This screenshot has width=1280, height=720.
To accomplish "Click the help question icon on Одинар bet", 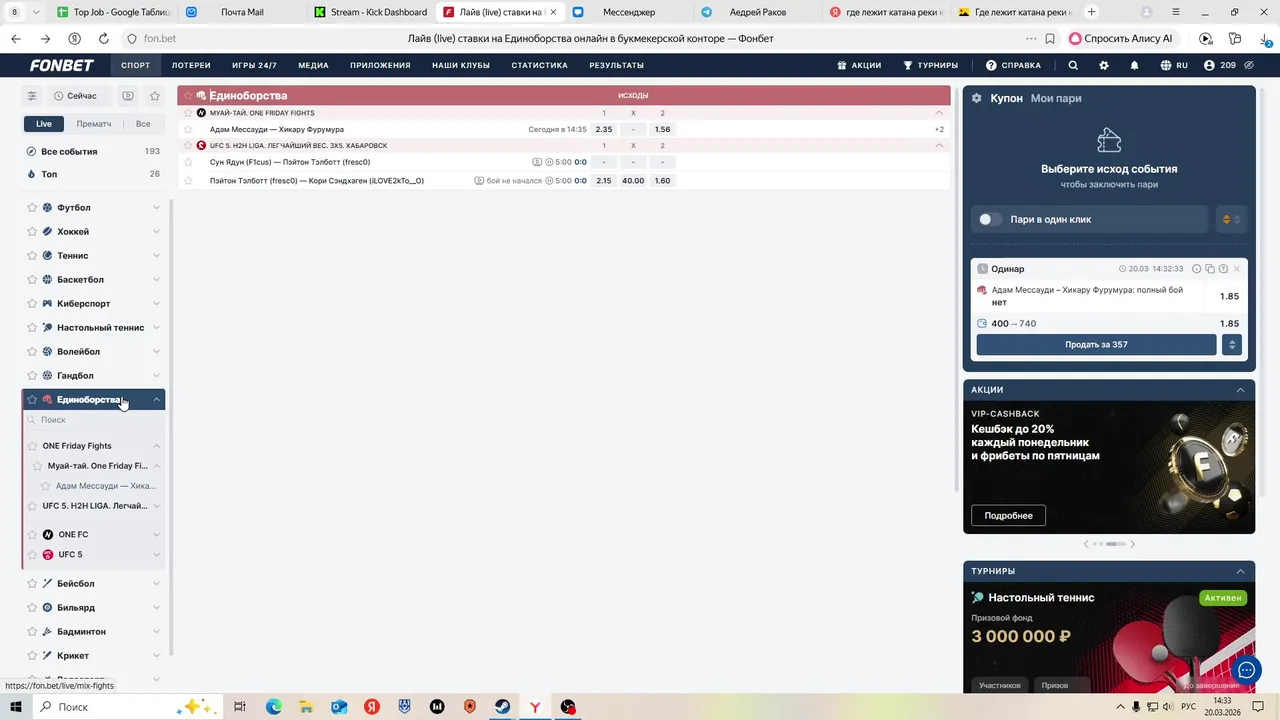I will click(1223, 269).
